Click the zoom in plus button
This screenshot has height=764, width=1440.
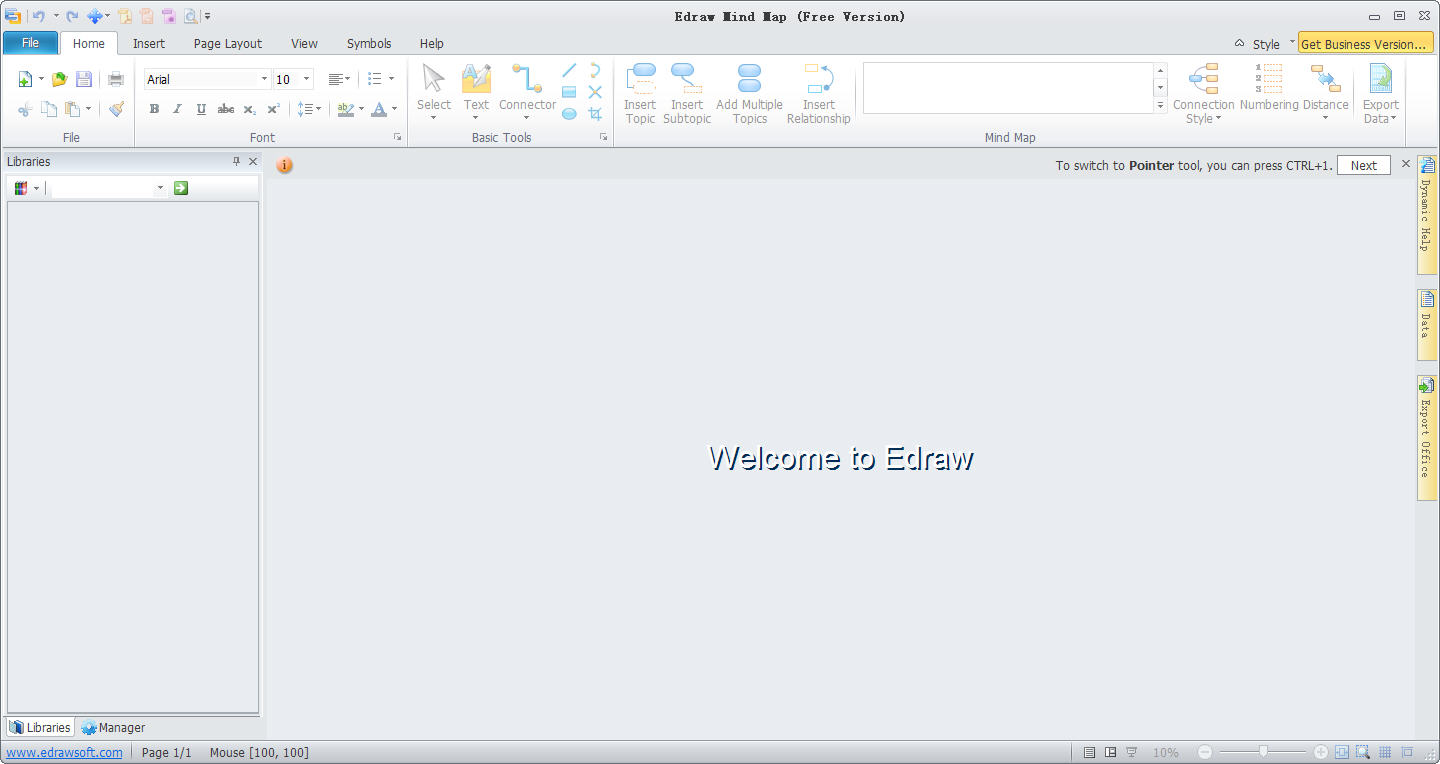pos(1321,752)
